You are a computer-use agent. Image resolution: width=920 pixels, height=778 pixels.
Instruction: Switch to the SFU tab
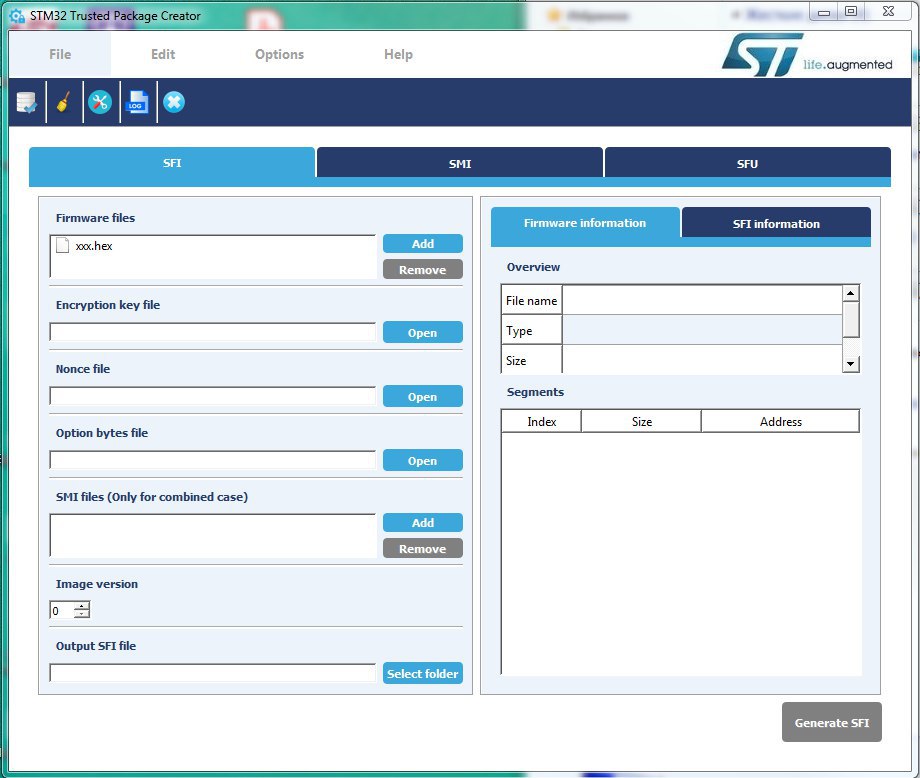(748, 164)
